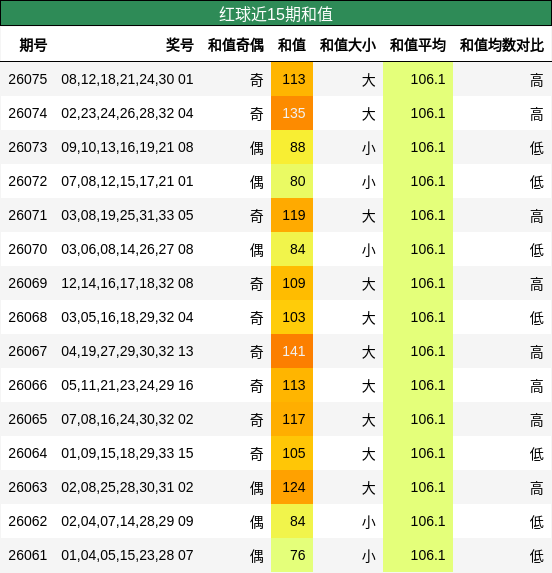Select issue number 26066
This screenshot has height=573, width=552.
point(28,385)
